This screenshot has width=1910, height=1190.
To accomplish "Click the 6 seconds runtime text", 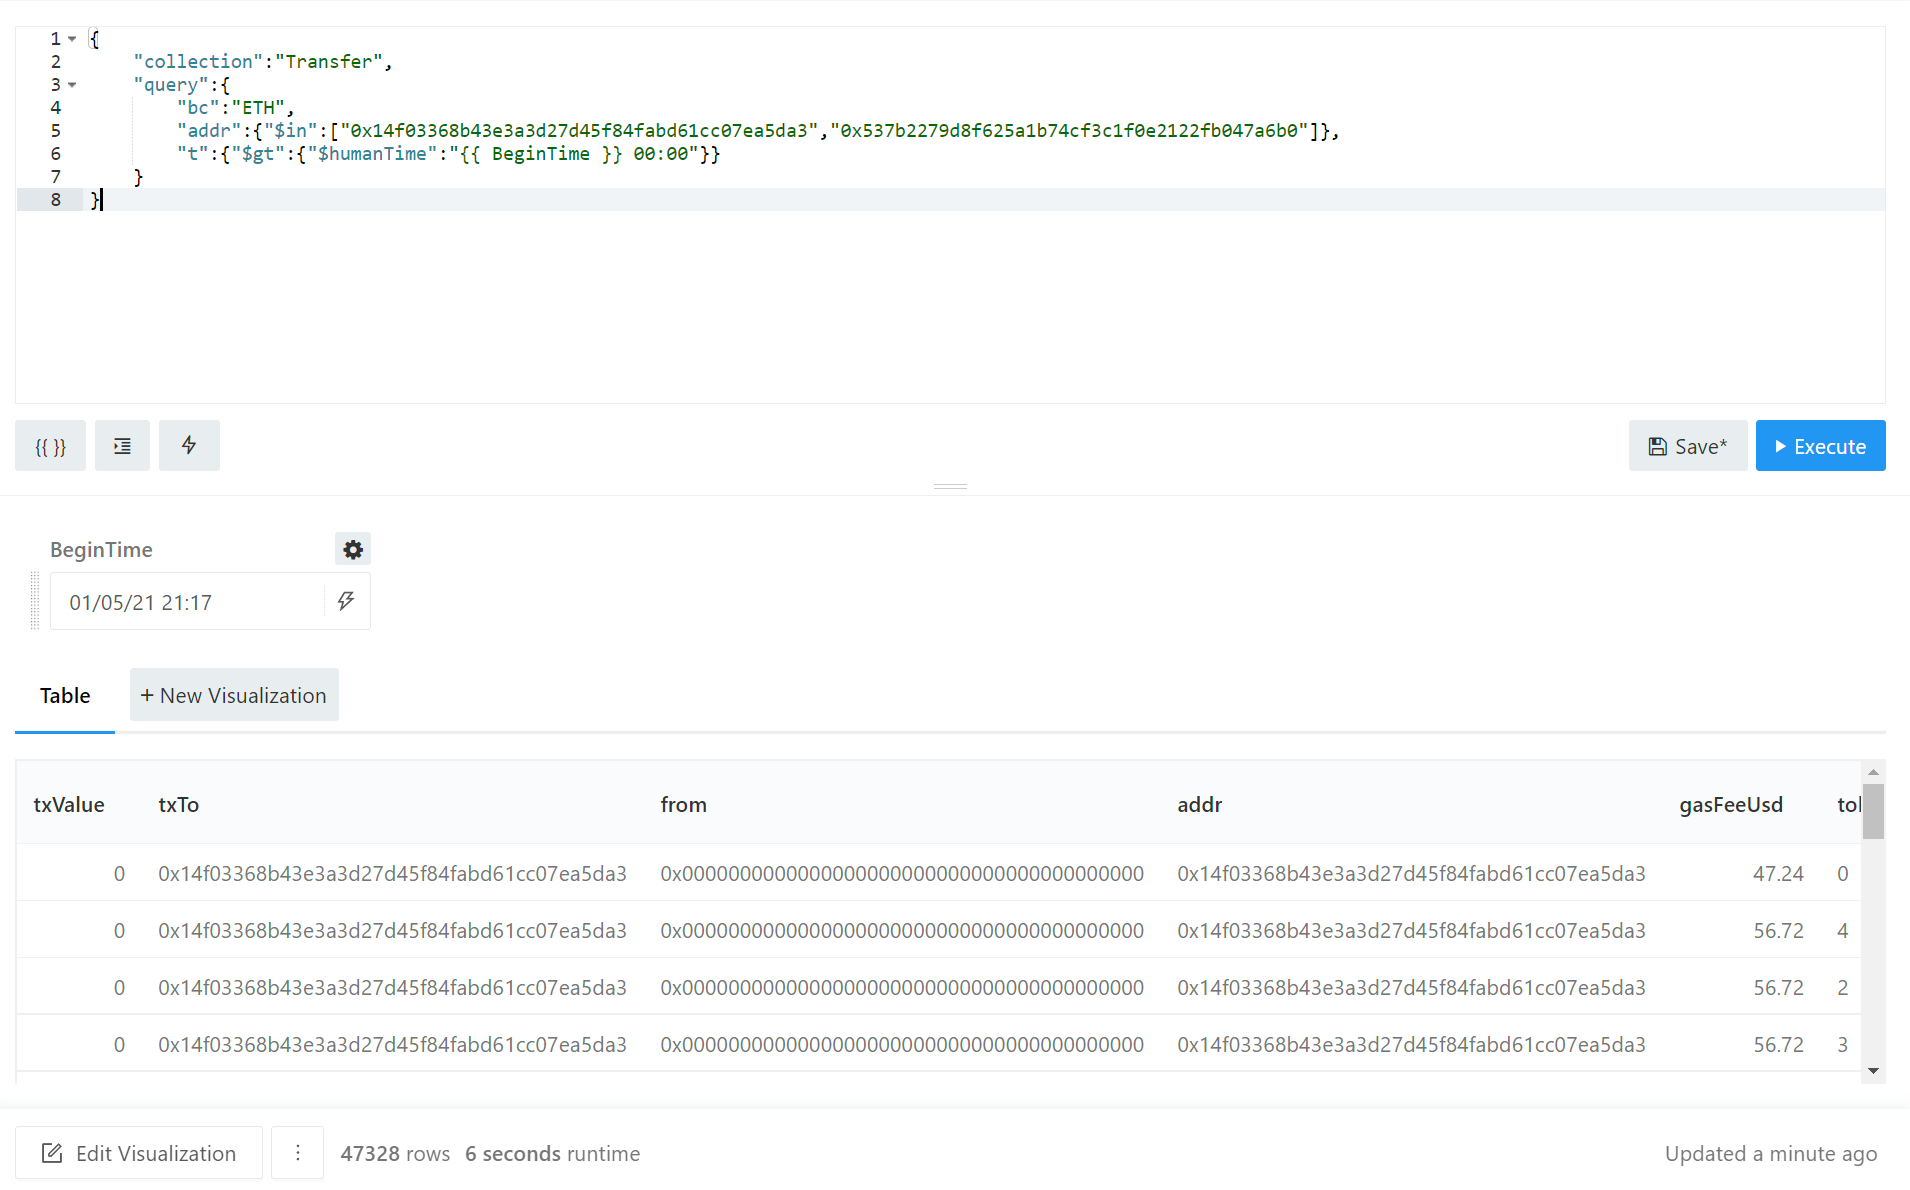I will pos(552,1154).
